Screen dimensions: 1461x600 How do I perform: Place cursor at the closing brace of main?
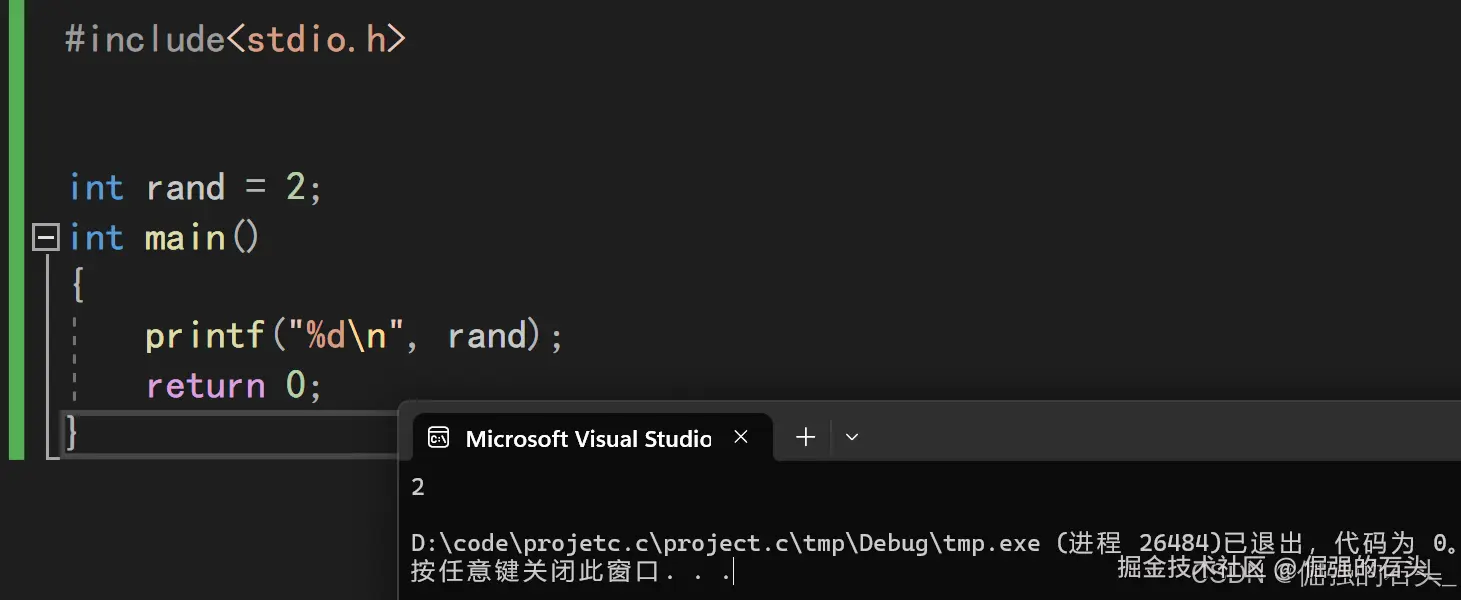coord(72,432)
